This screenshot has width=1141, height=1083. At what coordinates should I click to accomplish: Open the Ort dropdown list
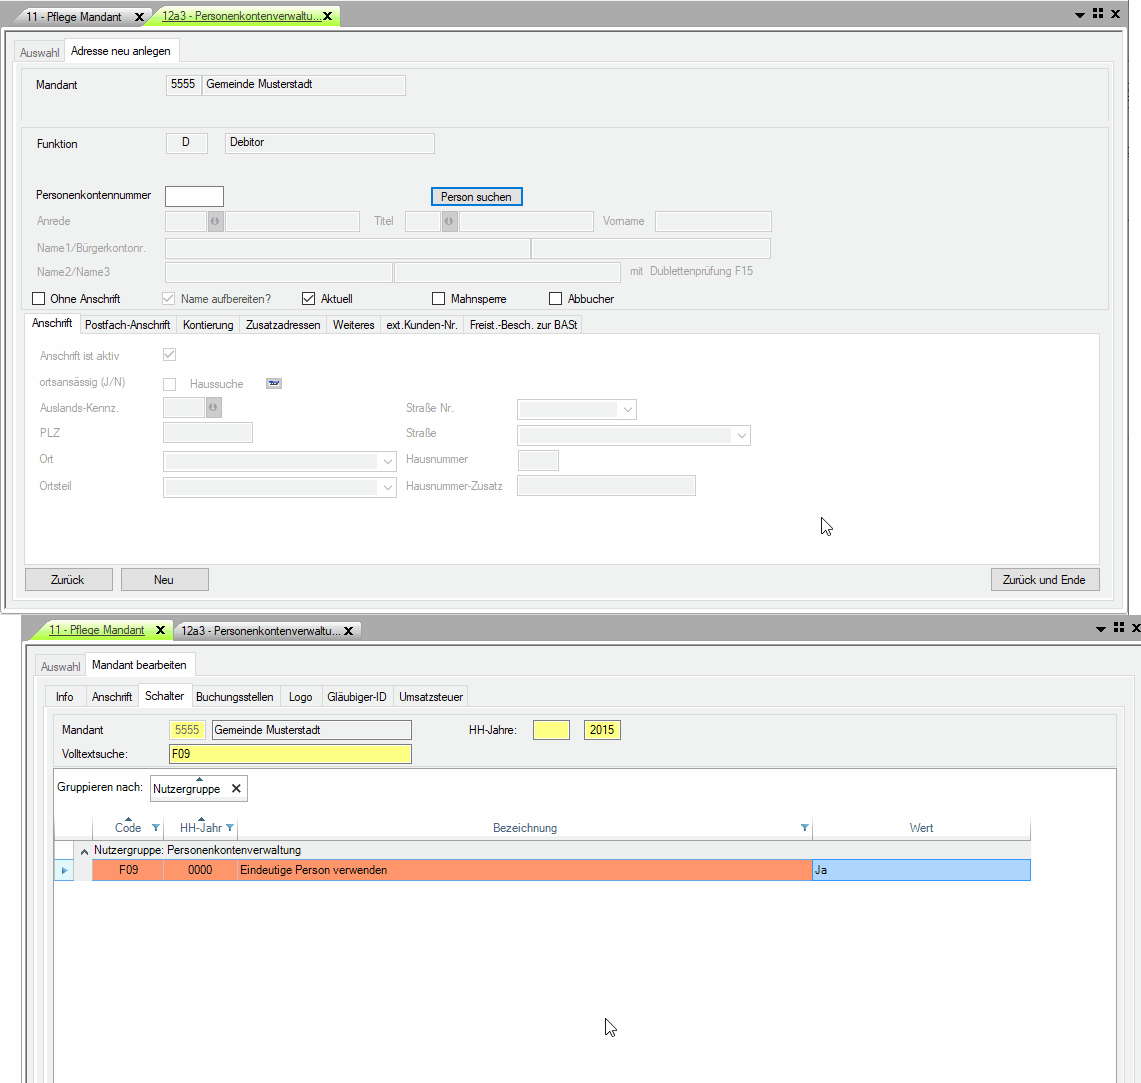click(388, 462)
